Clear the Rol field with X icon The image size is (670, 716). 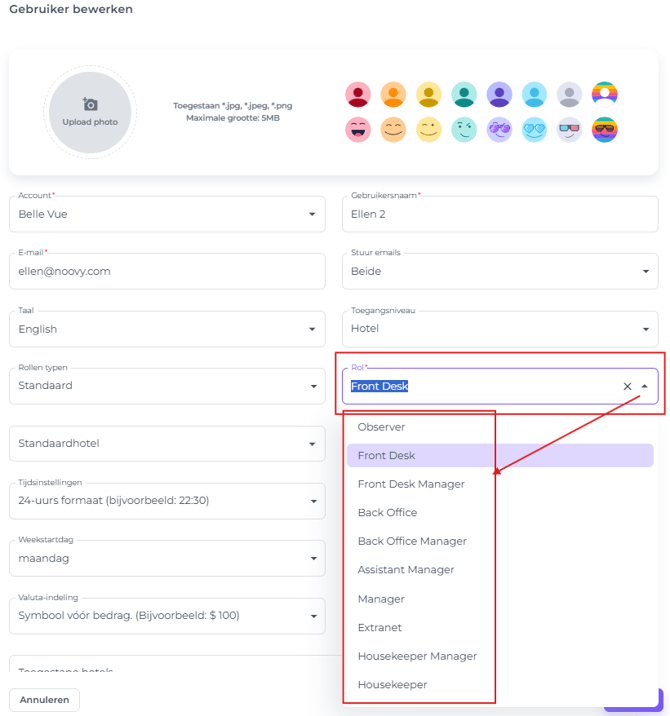tap(627, 386)
